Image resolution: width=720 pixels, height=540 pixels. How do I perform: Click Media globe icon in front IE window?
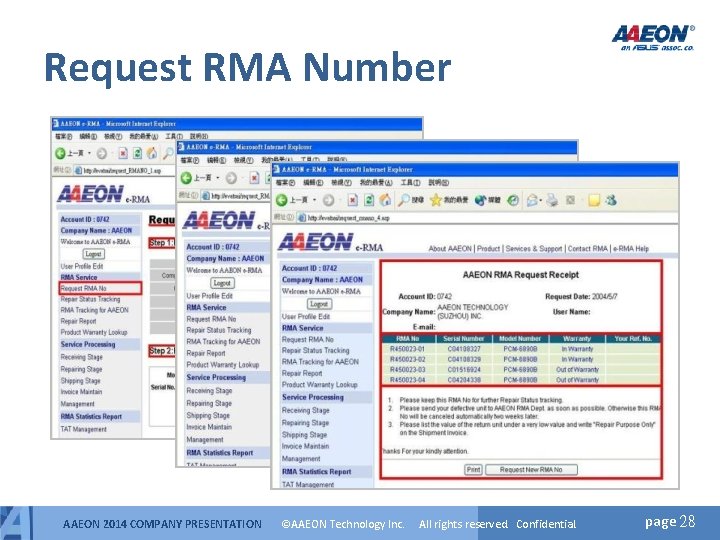(x=480, y=200)
